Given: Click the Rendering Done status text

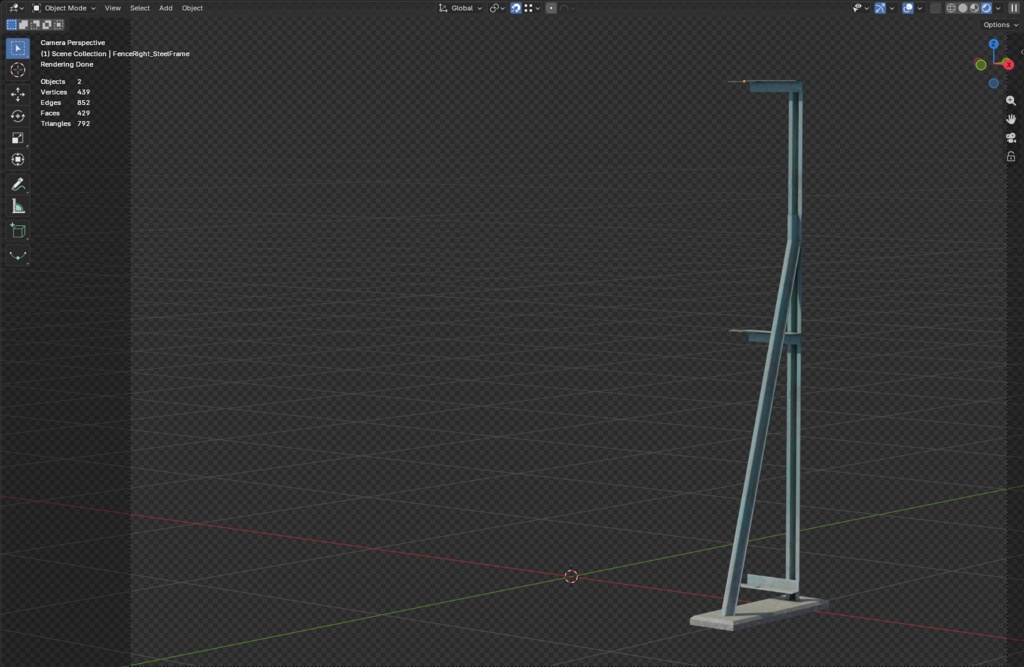Looking at the screenshot, I should click(x=67, y=64).
